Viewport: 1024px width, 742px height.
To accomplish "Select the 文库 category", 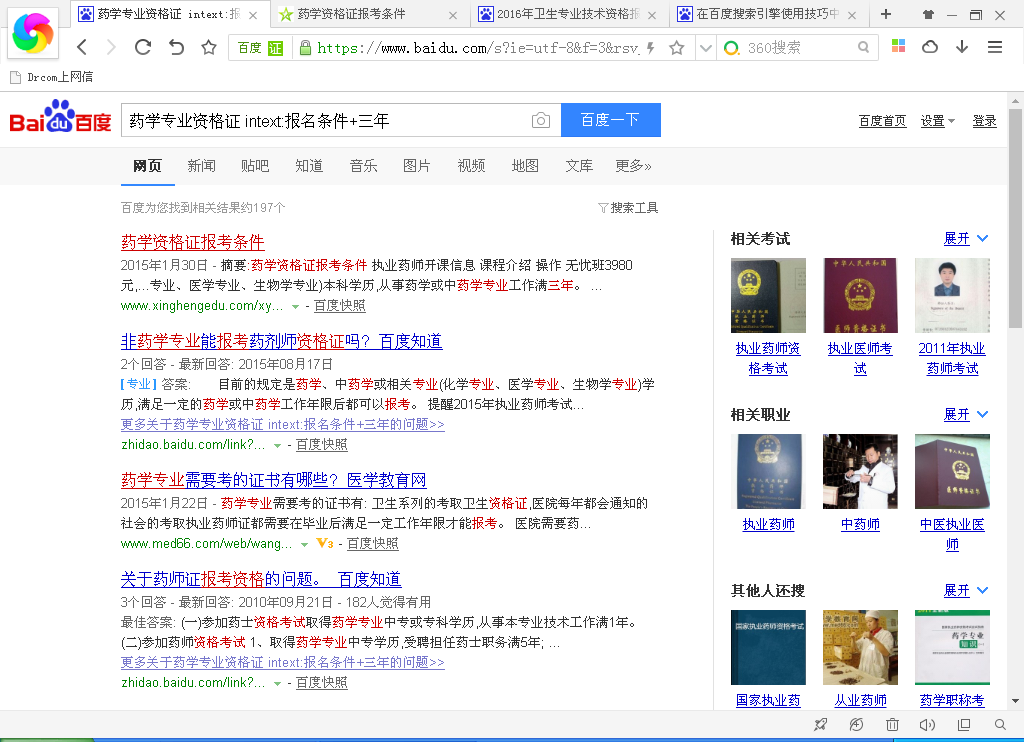I will (579, 166).
